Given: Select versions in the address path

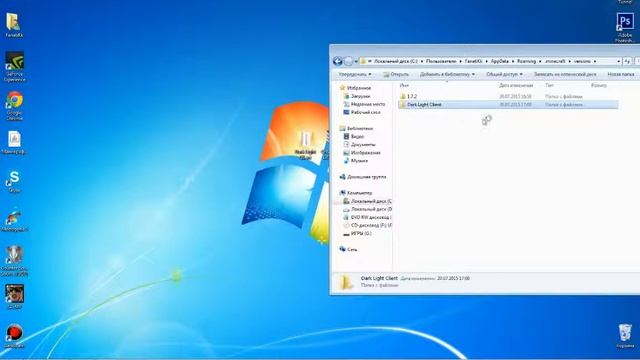Looking at the screenshot, I should [x=582, y=61].
